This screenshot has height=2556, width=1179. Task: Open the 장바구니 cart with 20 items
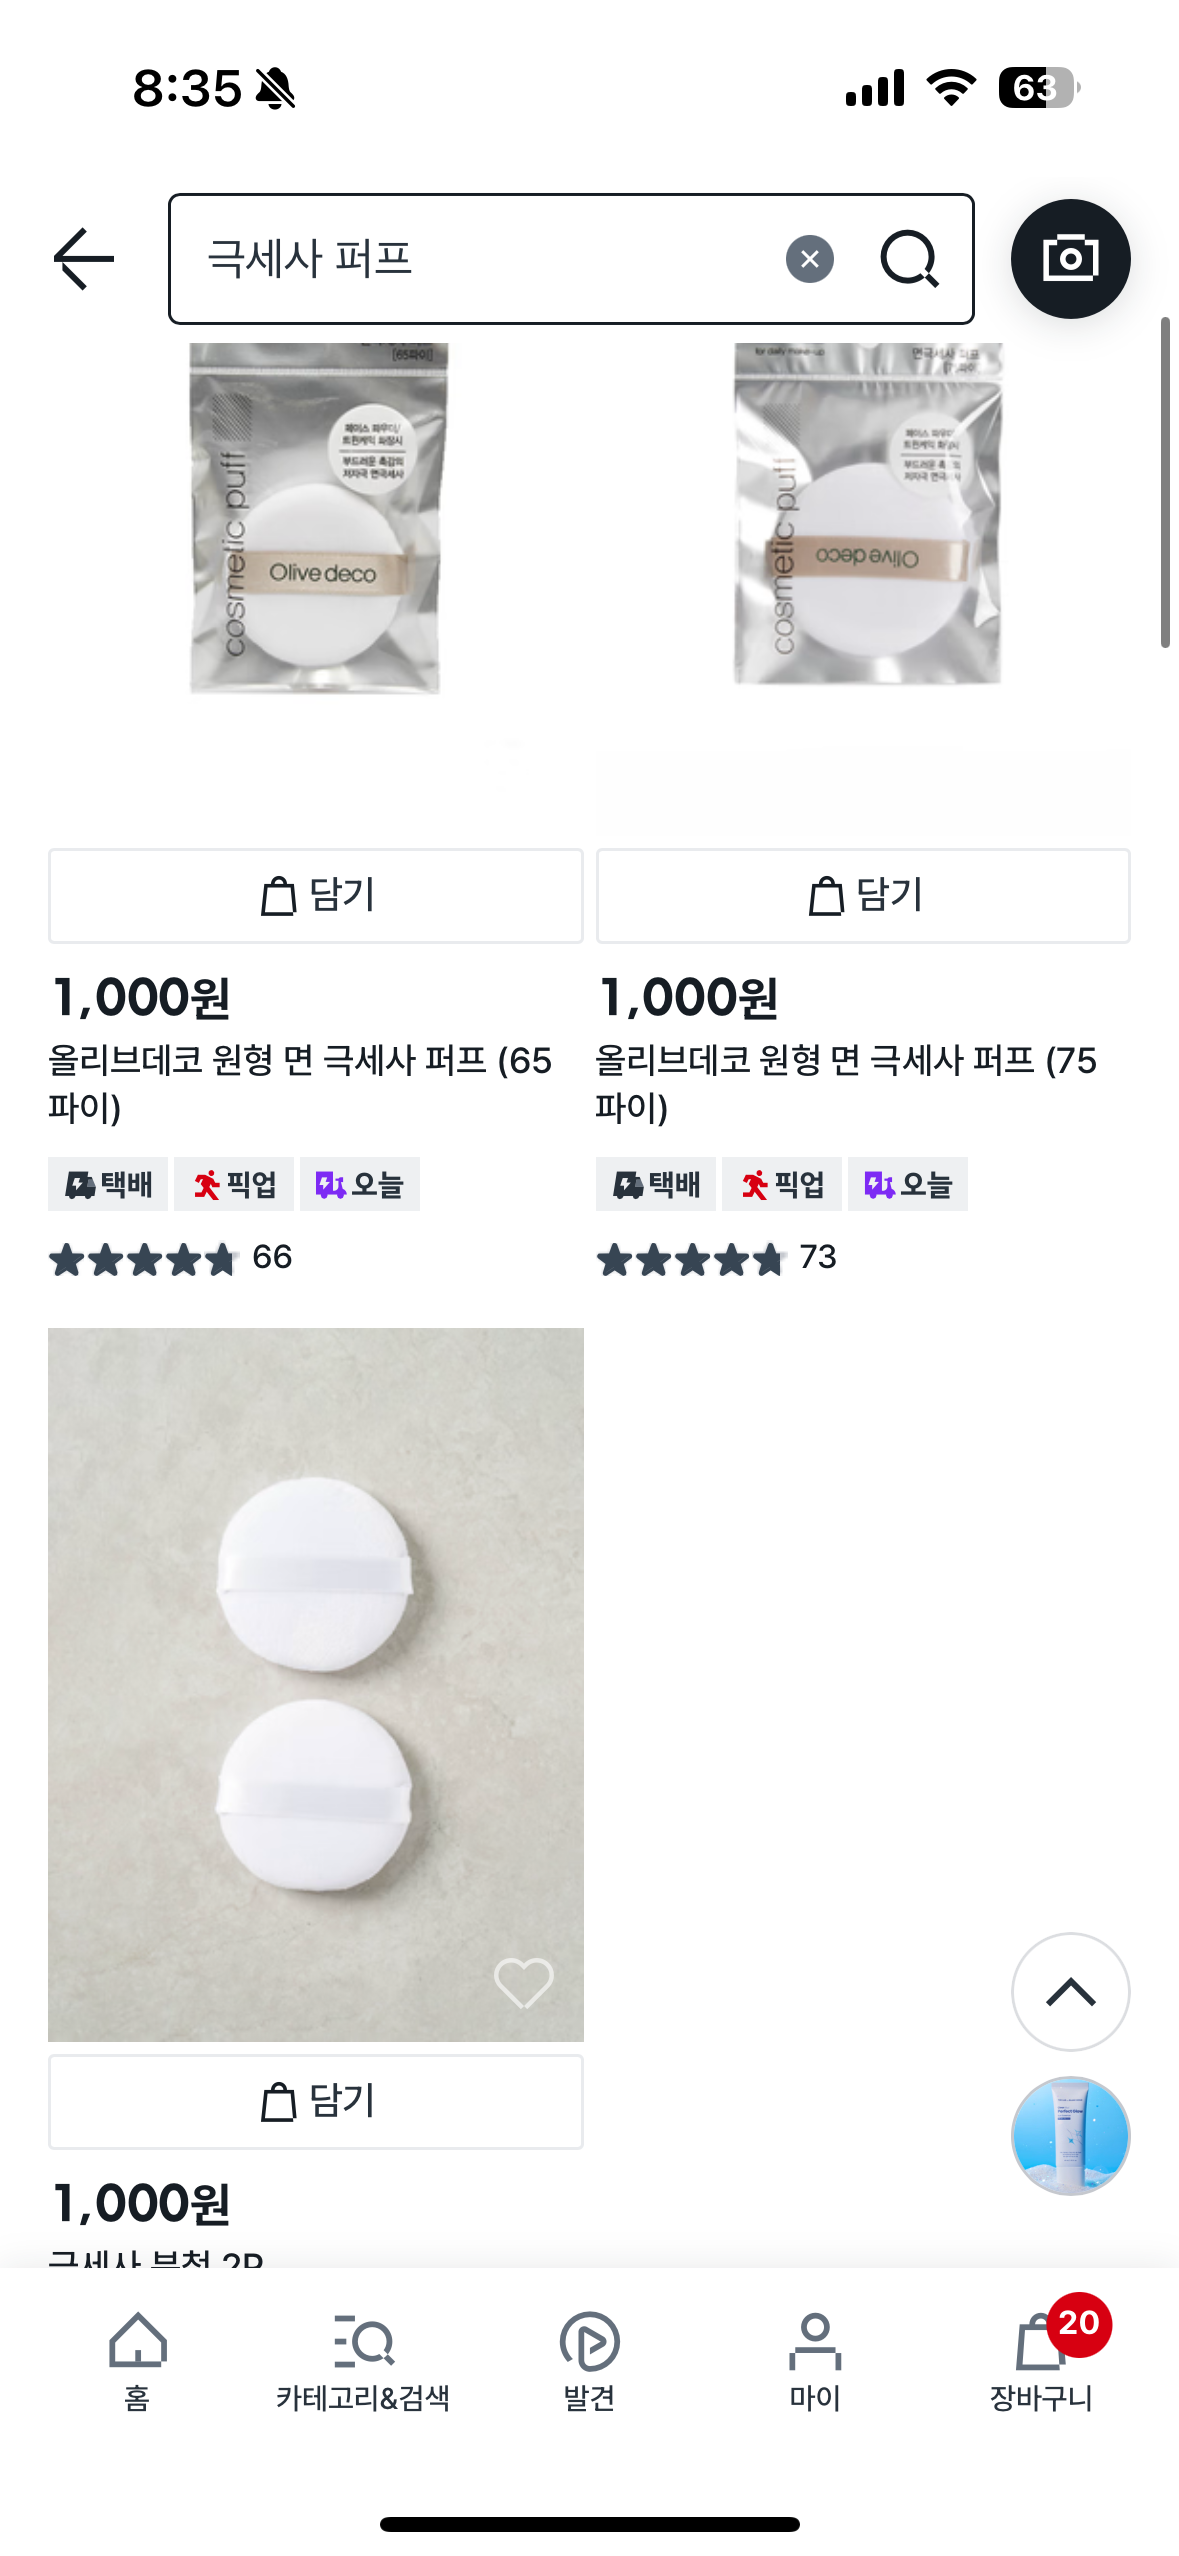point(1041,2361)
